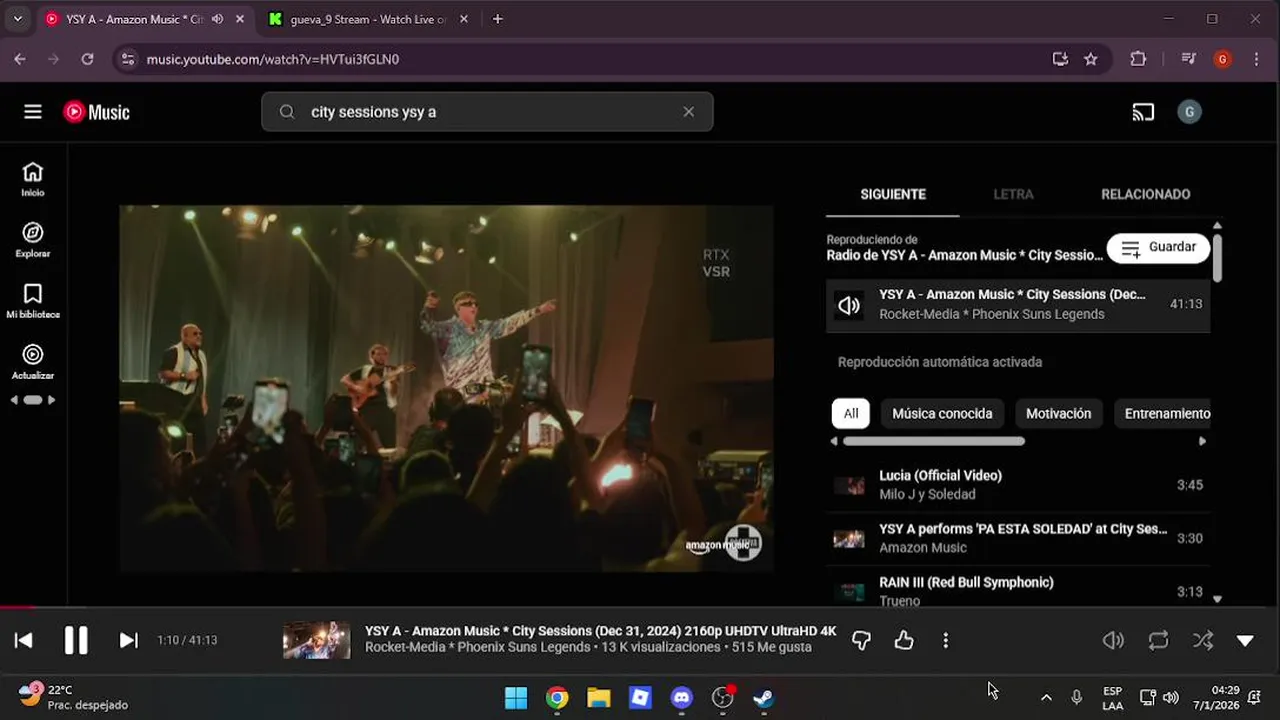
Task: Click the now-playing thumbnail in player bar
Action: click(317, 640)
